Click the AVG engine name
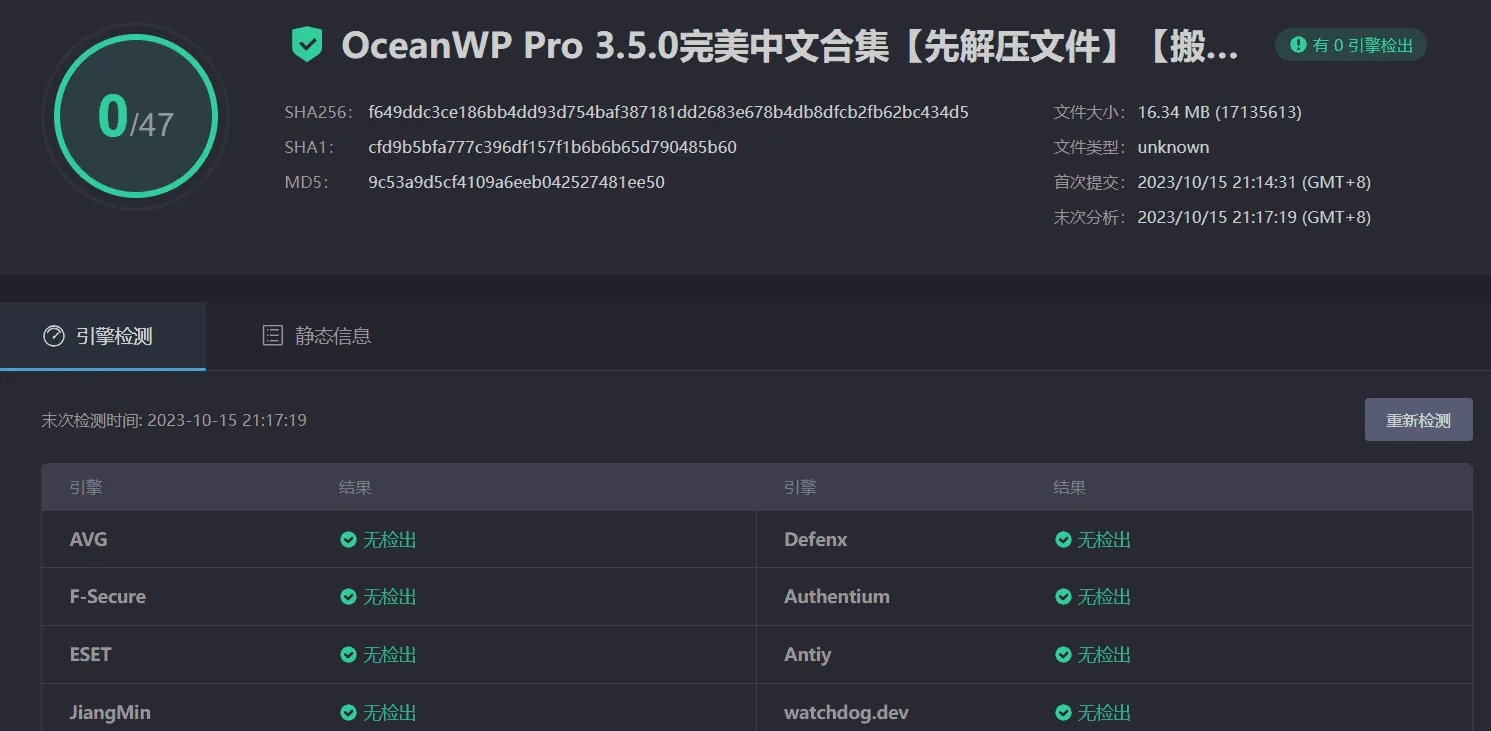1491x731 pixels. click(88, 540)
